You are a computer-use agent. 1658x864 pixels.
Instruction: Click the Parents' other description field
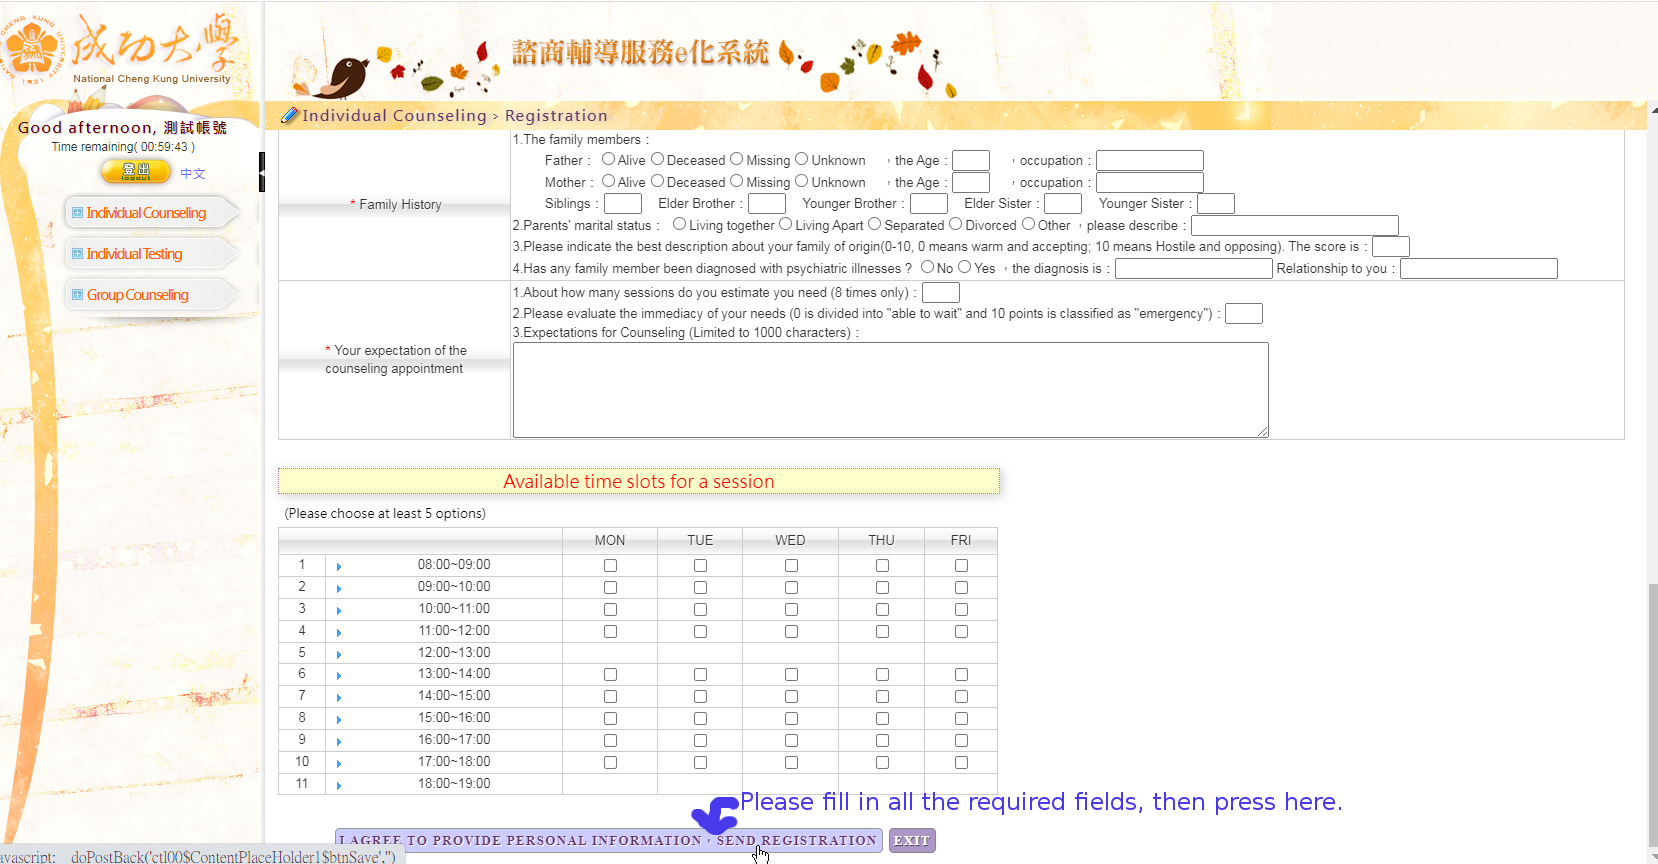pyautogui.click(x=1295, y=226)
